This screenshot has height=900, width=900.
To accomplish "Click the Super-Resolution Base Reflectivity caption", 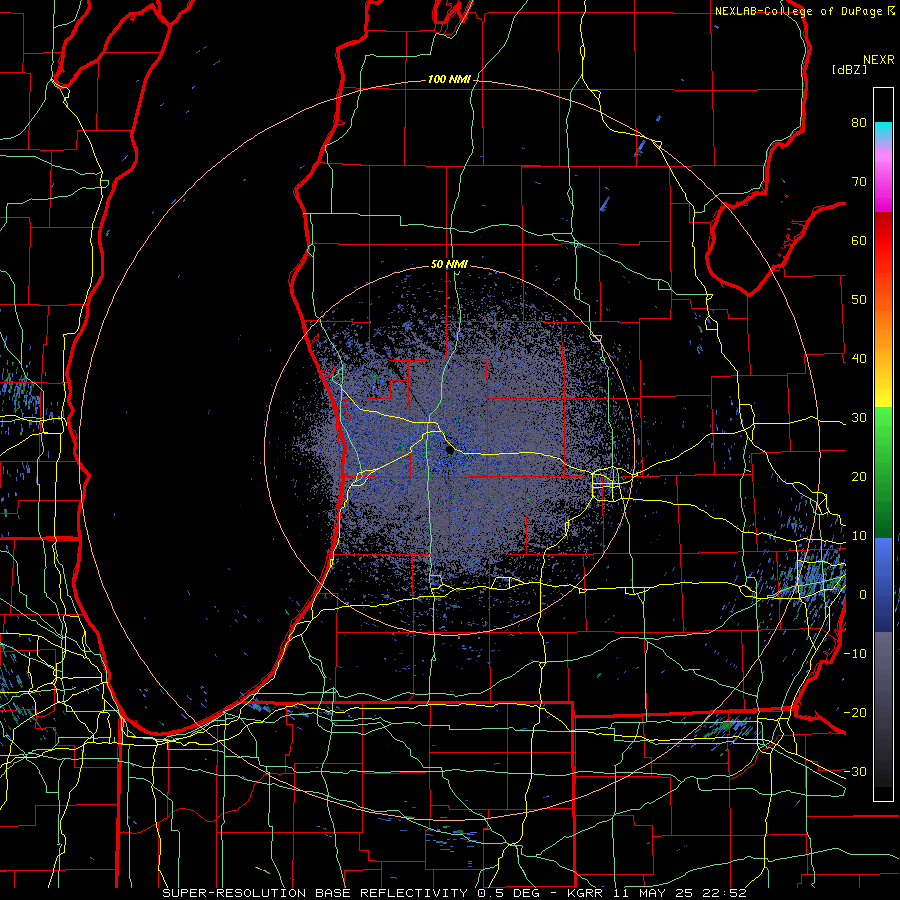I will [454, 893].
